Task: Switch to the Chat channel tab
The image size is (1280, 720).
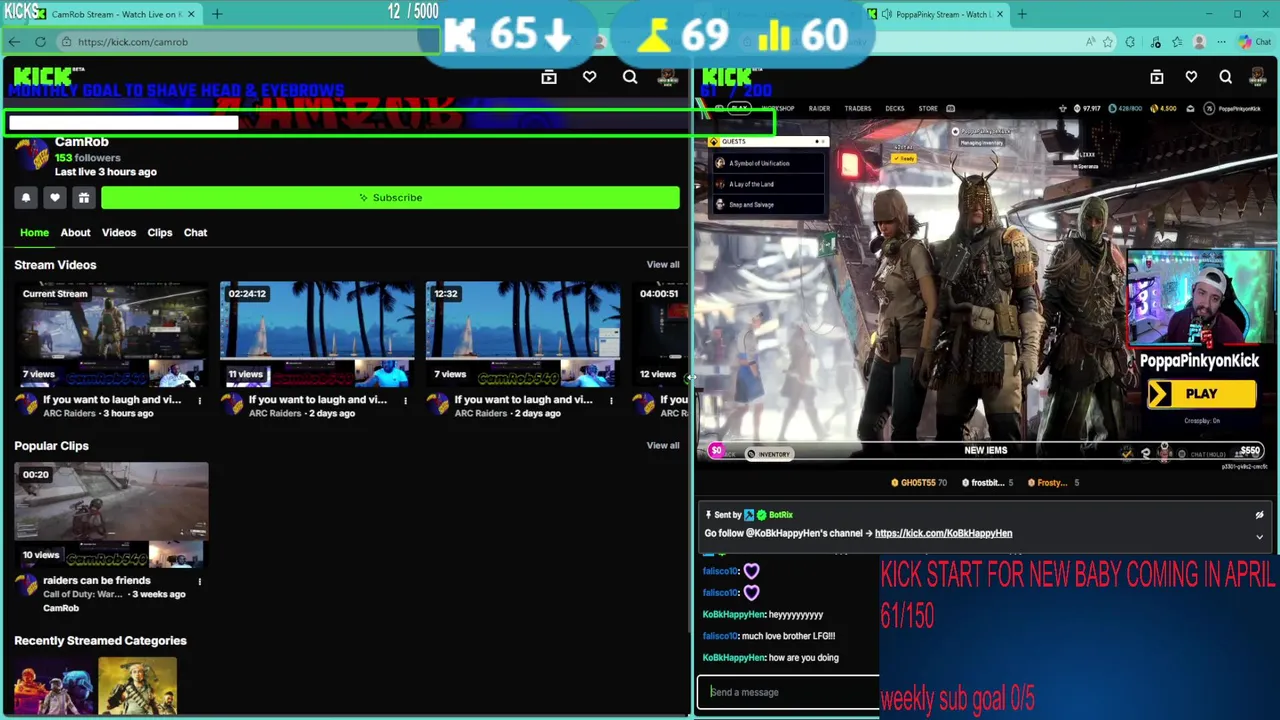Action: coord(195,233)
